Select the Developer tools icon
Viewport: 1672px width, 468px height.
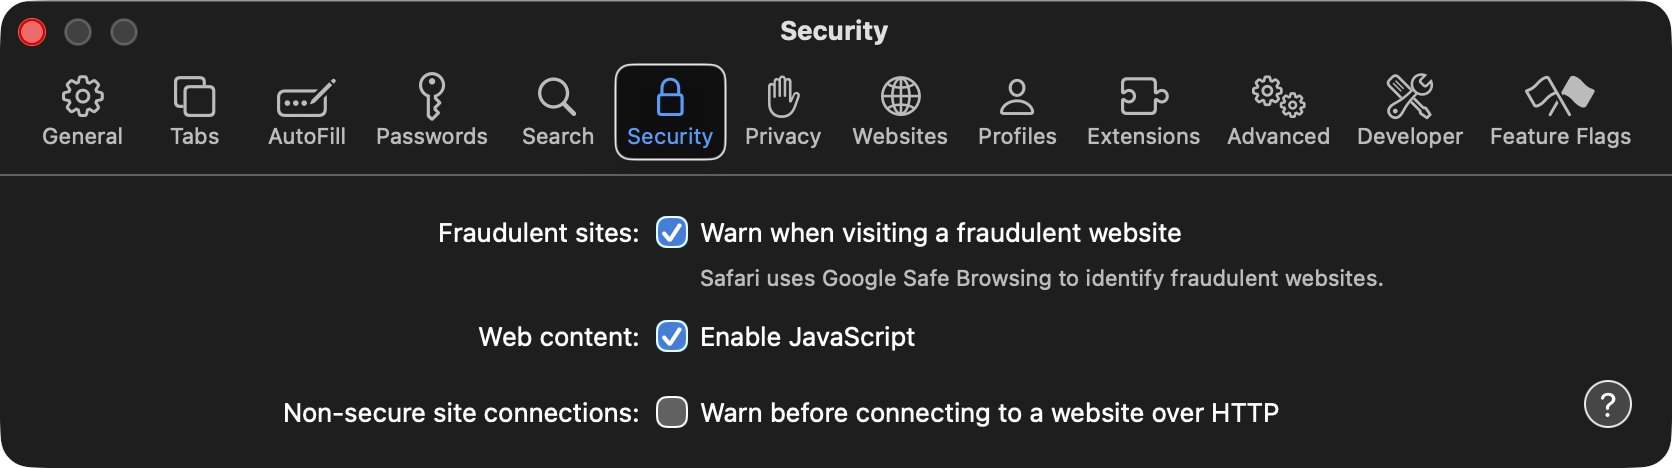click(1409, 97)
